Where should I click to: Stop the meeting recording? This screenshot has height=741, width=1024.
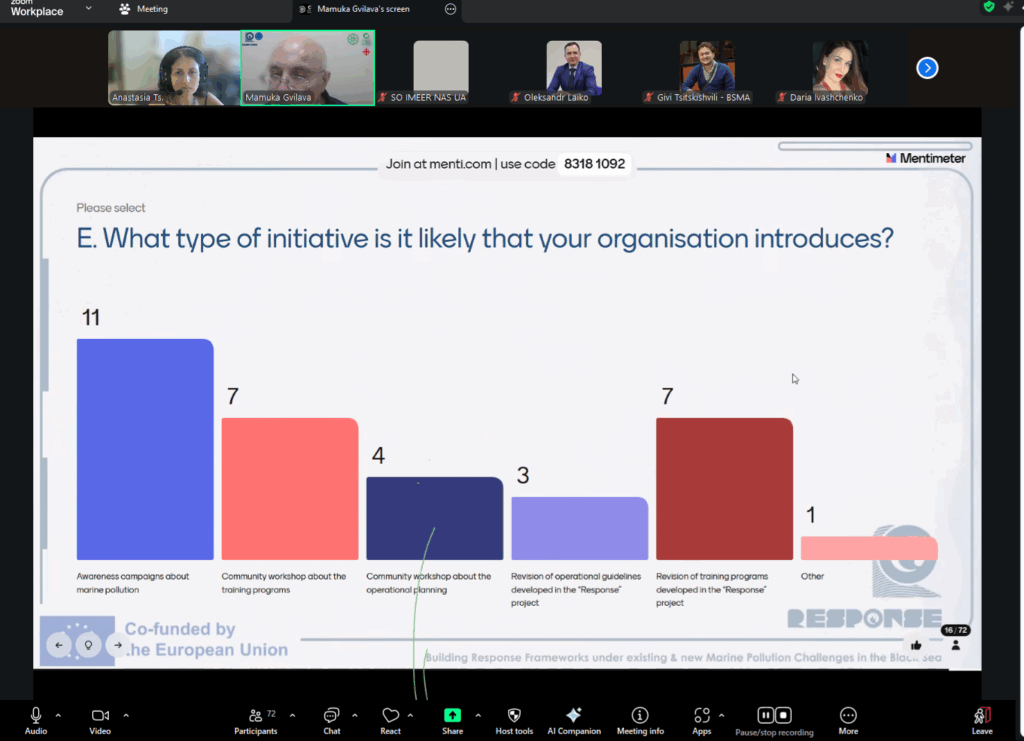[784, 715]
